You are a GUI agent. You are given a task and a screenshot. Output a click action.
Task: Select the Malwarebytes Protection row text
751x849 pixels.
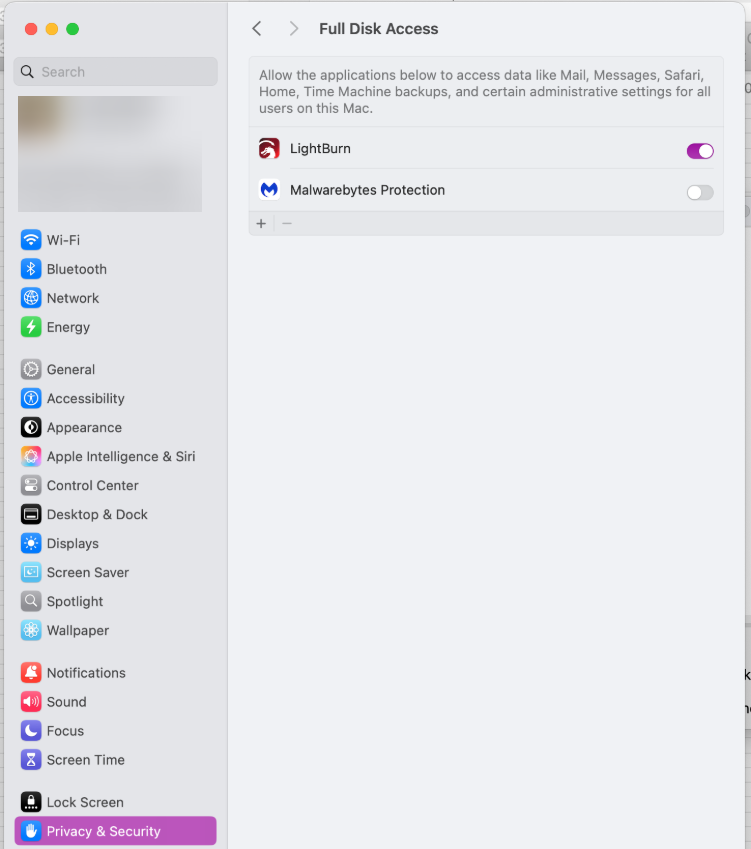[x=368, y=190]
